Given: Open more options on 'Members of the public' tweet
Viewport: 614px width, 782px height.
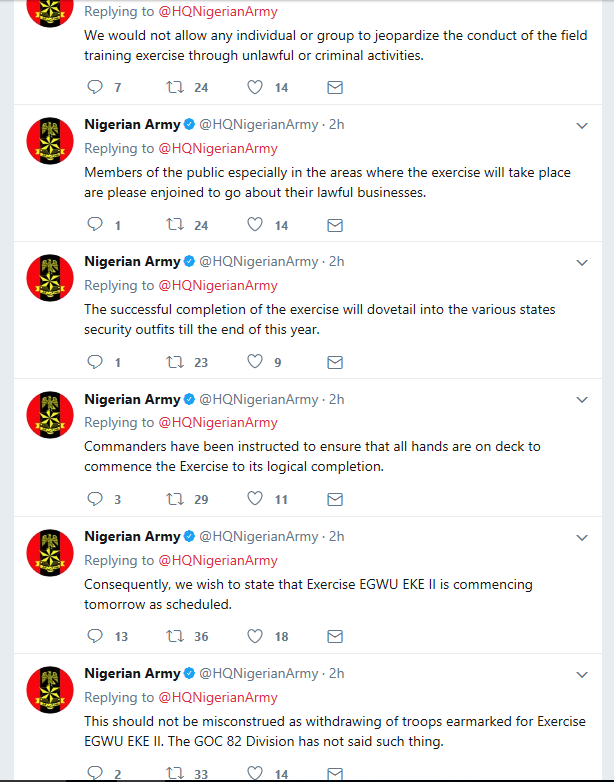Looking at the screenshot, I should [583, 125].
